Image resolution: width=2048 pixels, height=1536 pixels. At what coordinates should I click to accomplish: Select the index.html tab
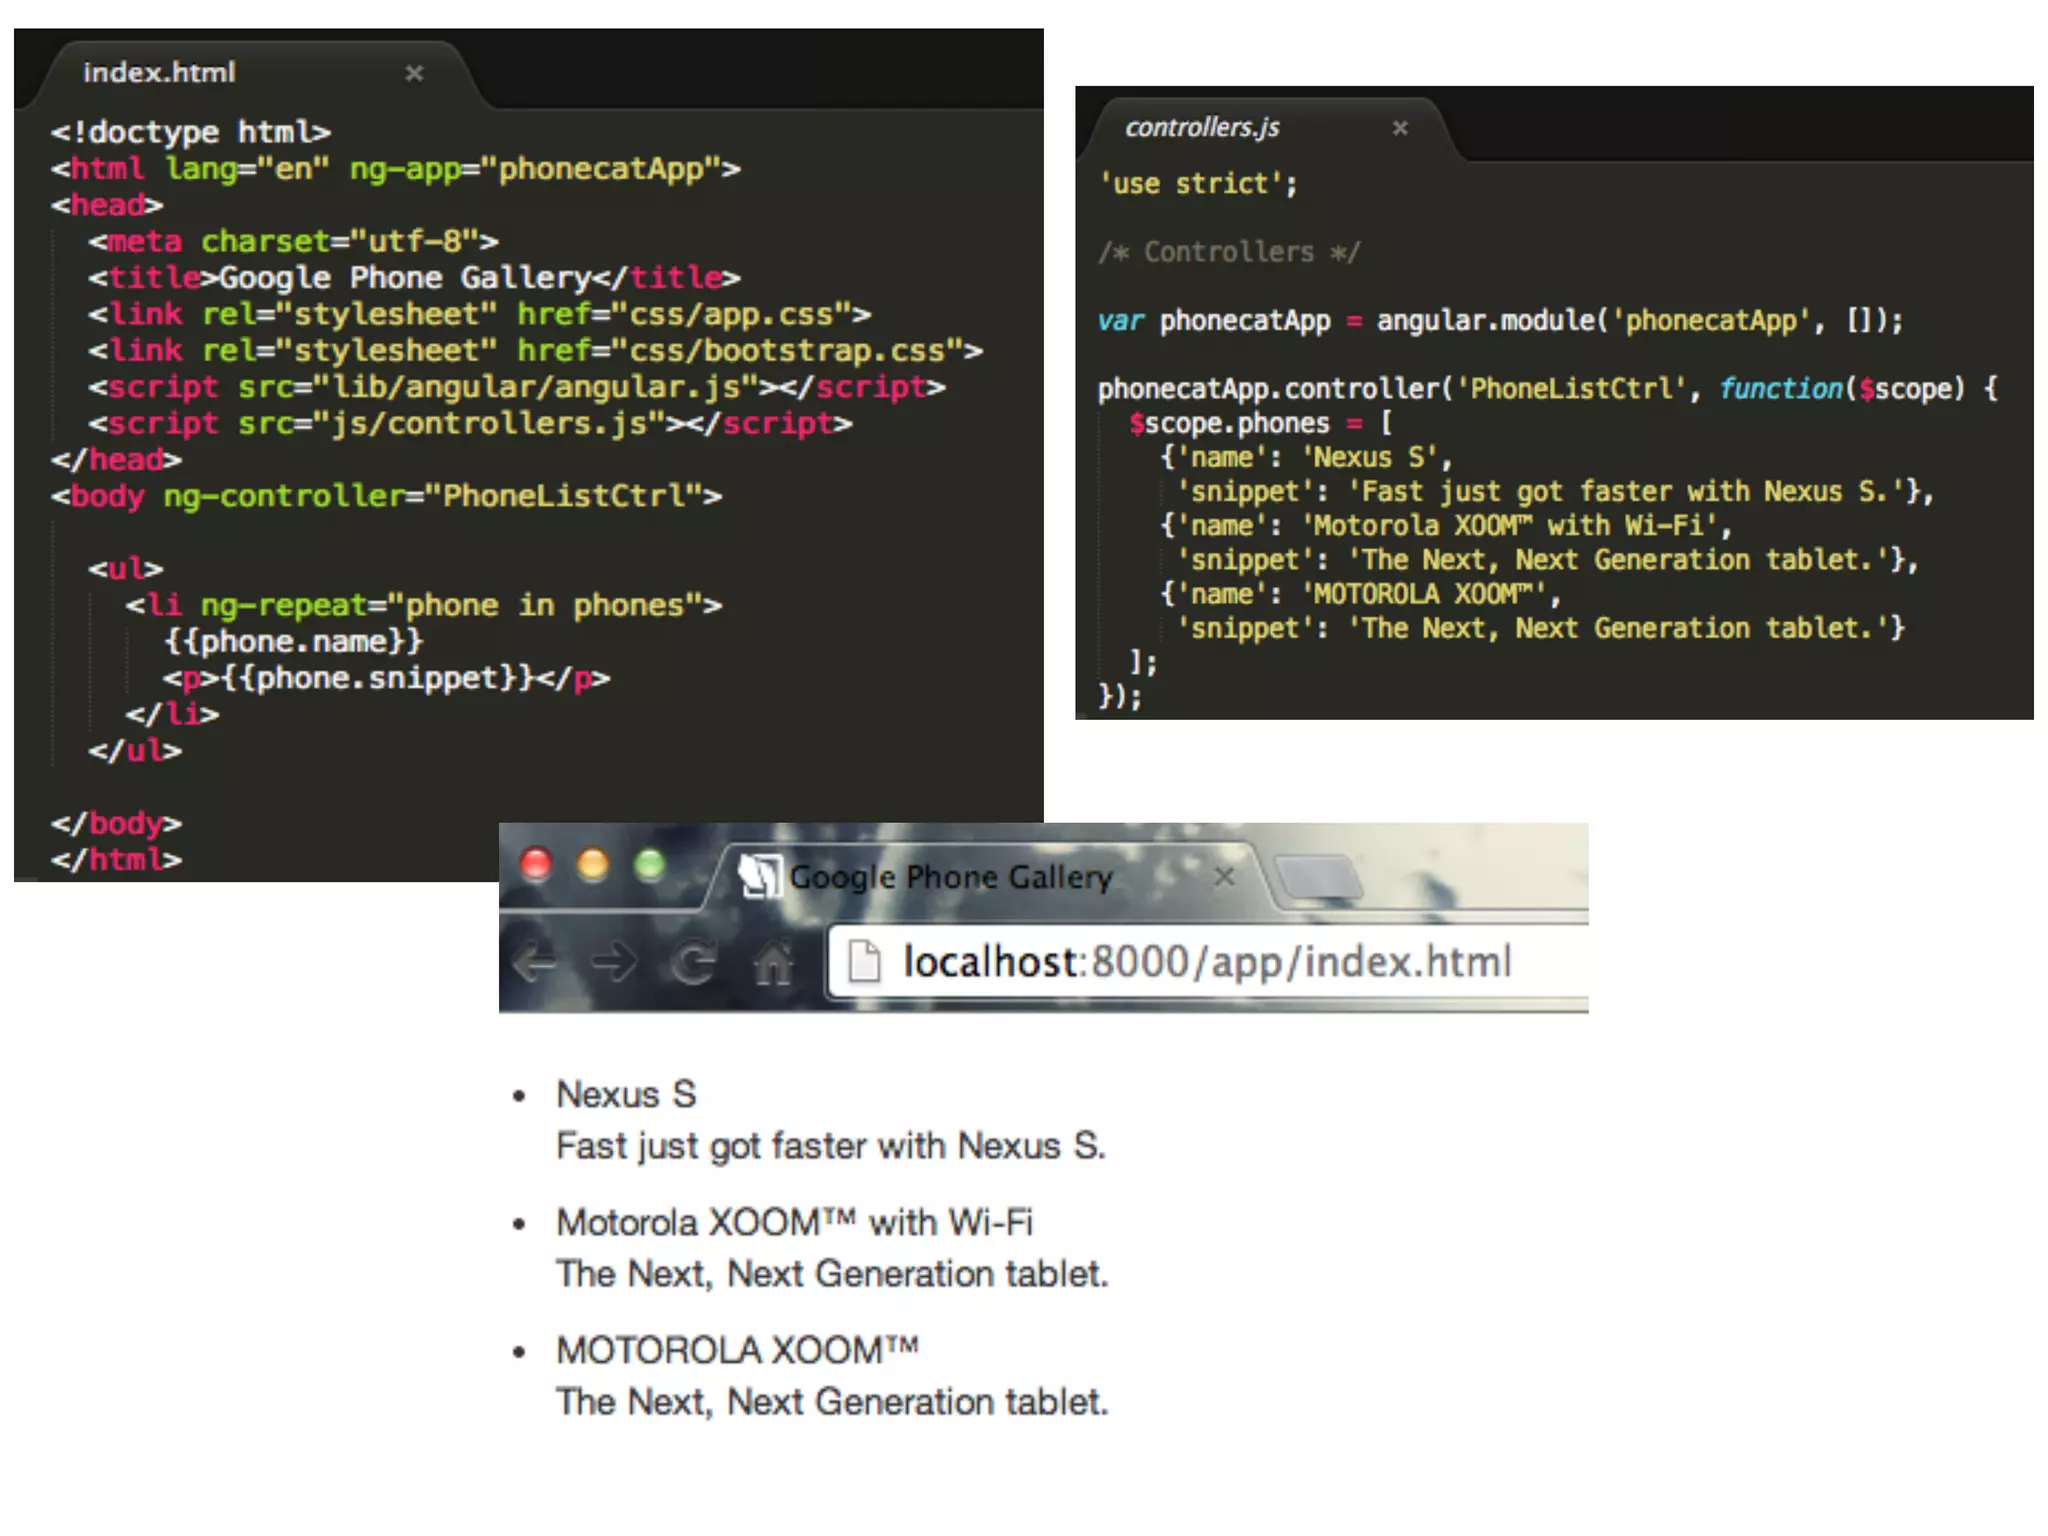click(160, 73)
